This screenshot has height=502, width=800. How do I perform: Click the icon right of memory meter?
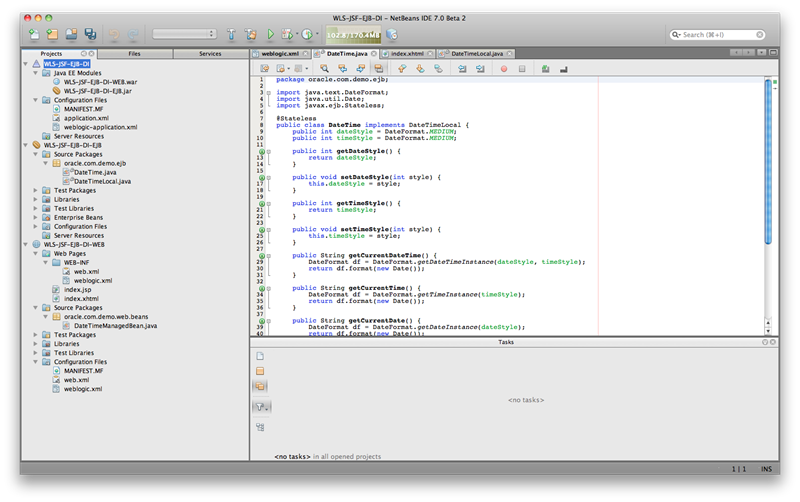tap(392, 34)
